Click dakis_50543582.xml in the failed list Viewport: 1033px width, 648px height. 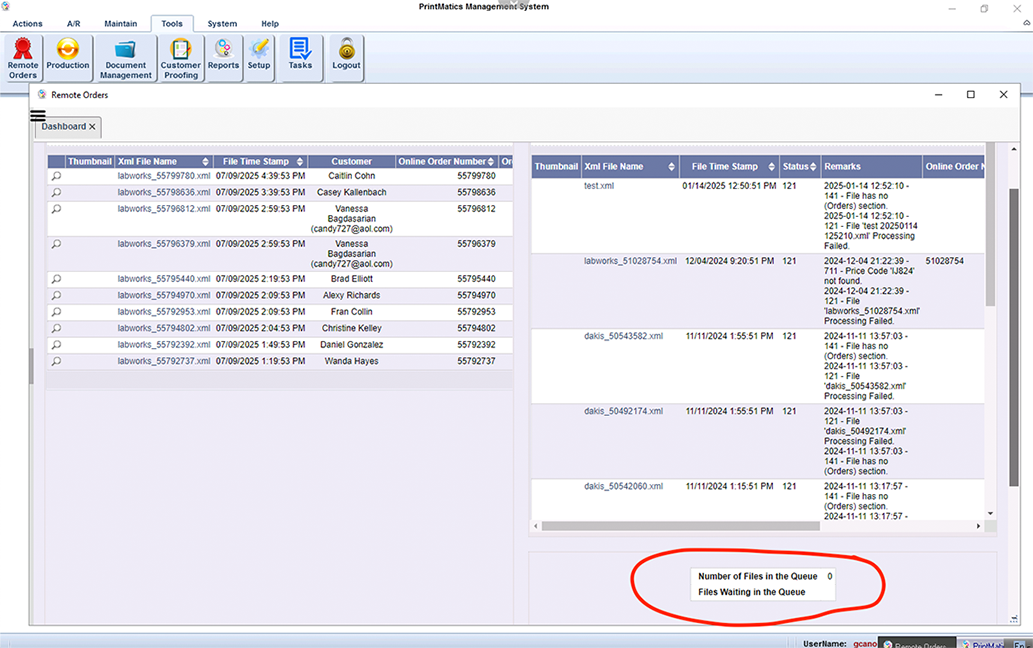tap(623, 336)
